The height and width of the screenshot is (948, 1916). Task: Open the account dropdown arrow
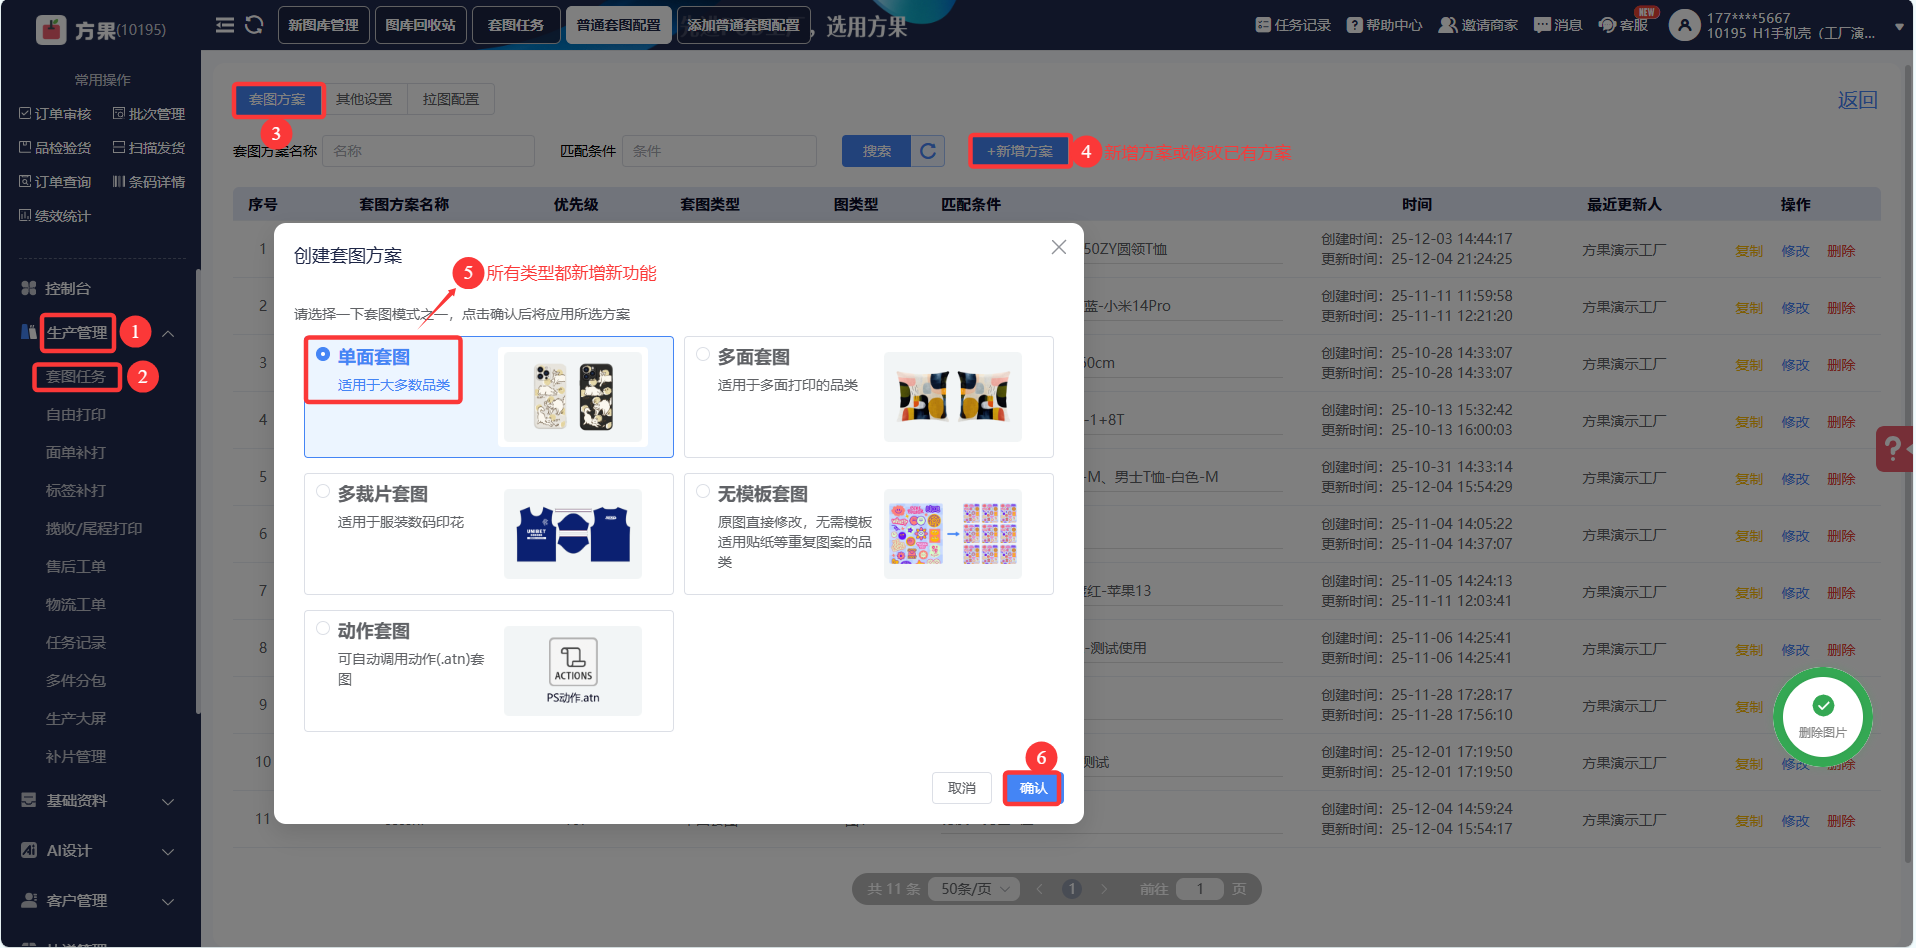1899,27
